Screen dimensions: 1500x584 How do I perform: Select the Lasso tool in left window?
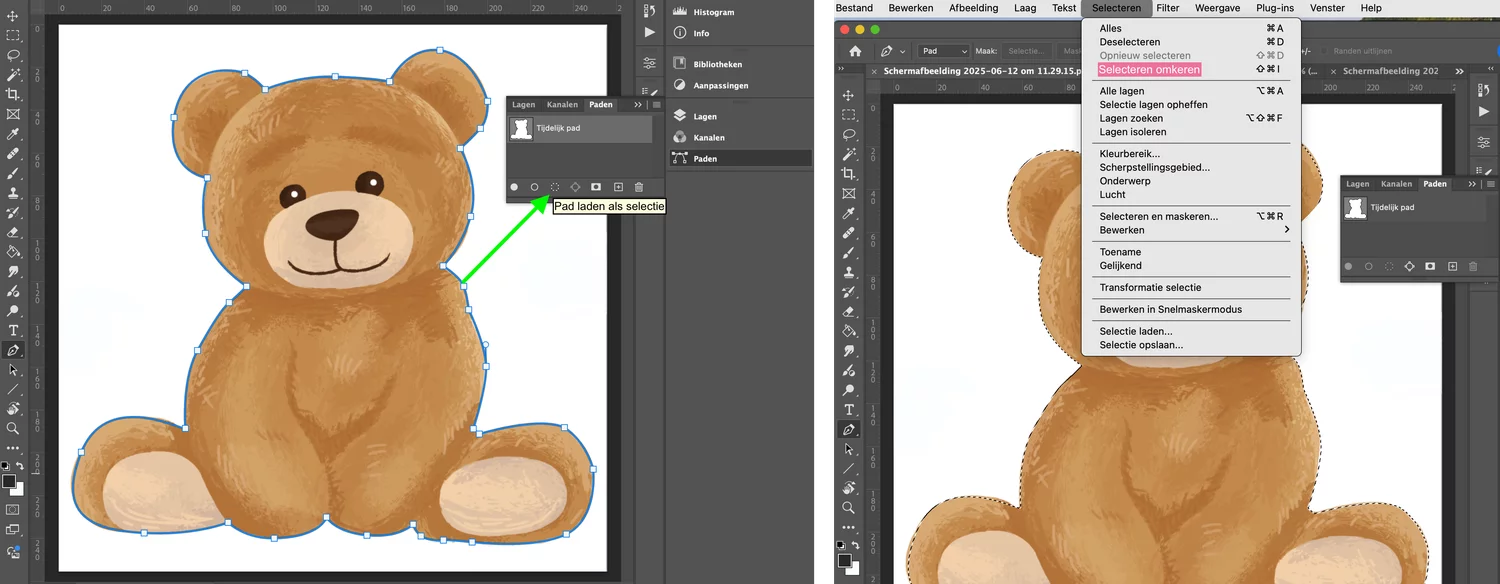pos(13,55)
